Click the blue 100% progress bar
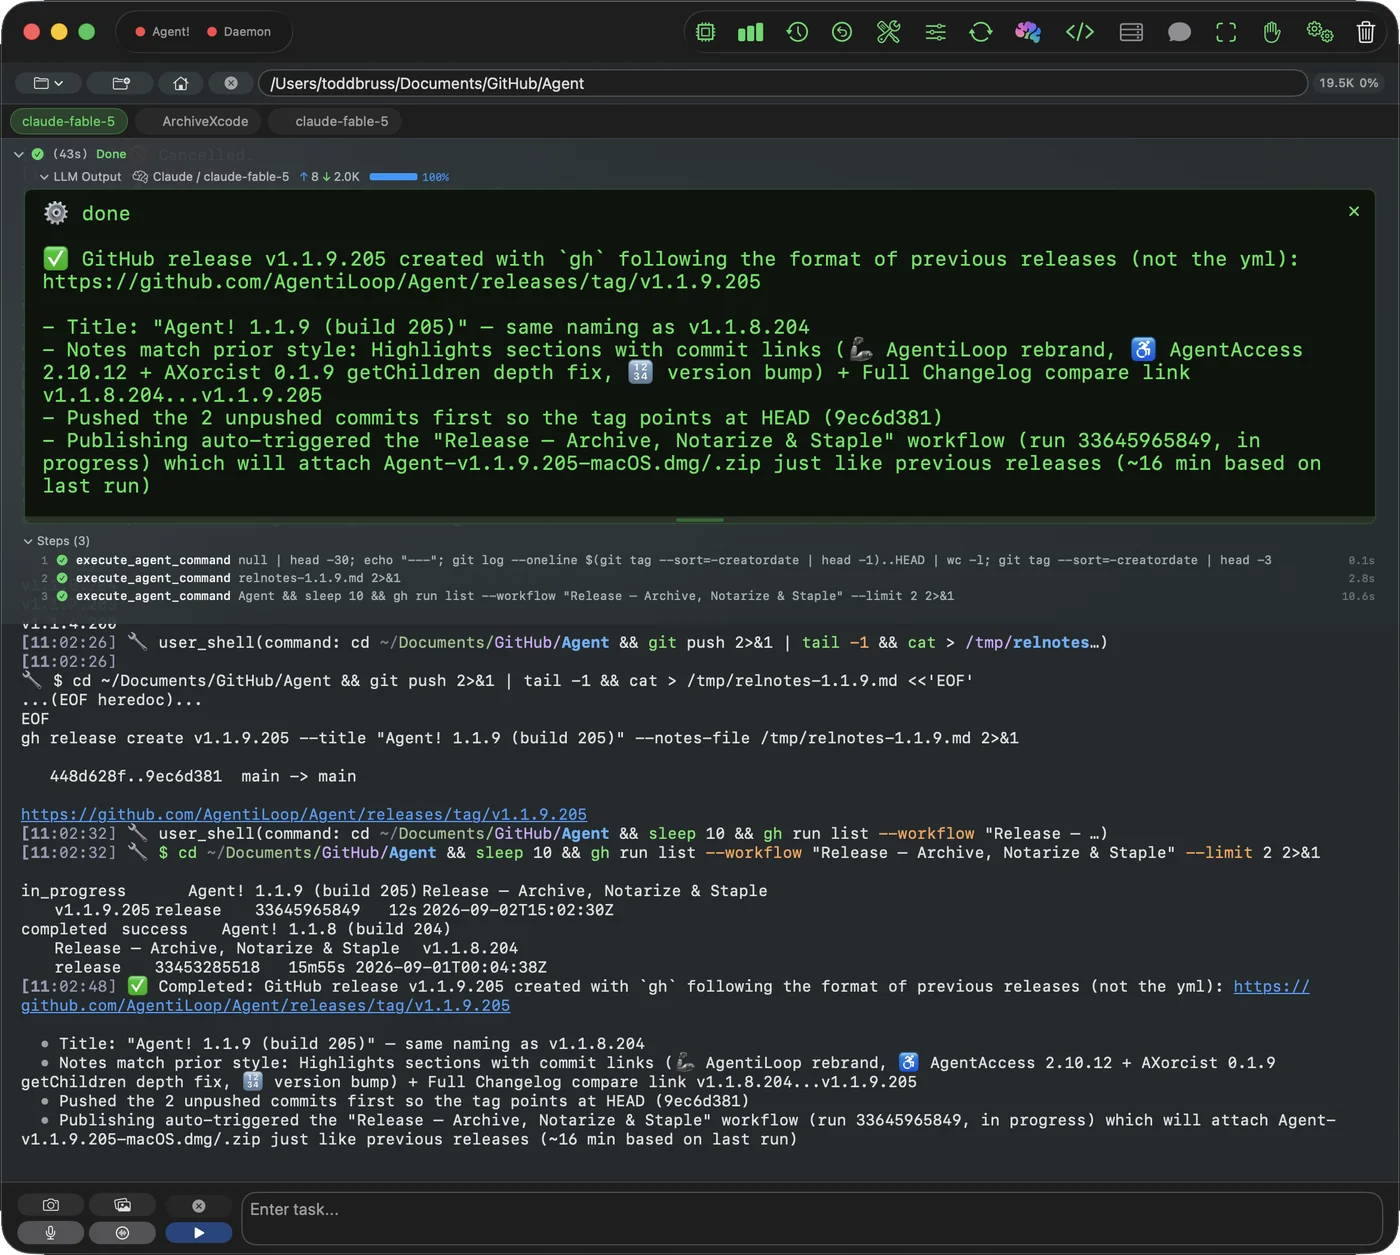 click(393, 177)
